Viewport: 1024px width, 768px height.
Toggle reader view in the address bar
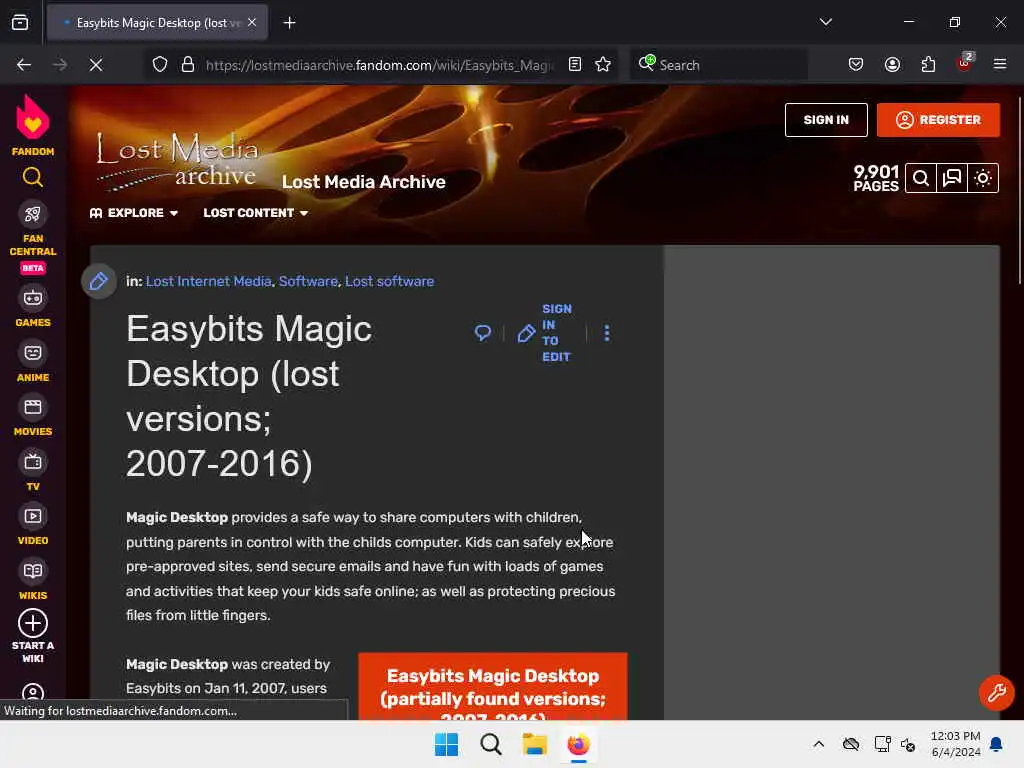pyautogui.click(x=575, y=65)
